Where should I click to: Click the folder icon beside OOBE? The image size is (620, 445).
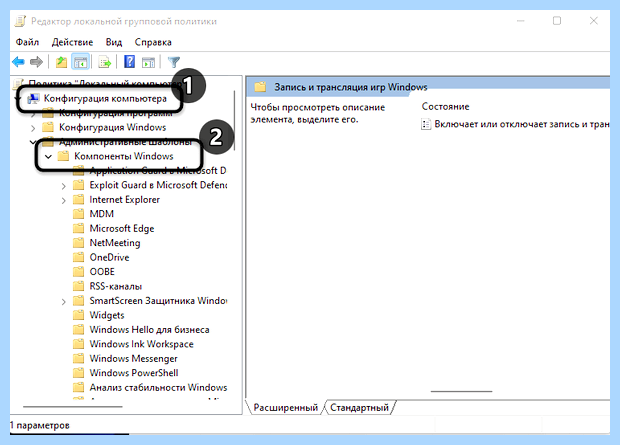pyautogui.click(x=79, y=272)
